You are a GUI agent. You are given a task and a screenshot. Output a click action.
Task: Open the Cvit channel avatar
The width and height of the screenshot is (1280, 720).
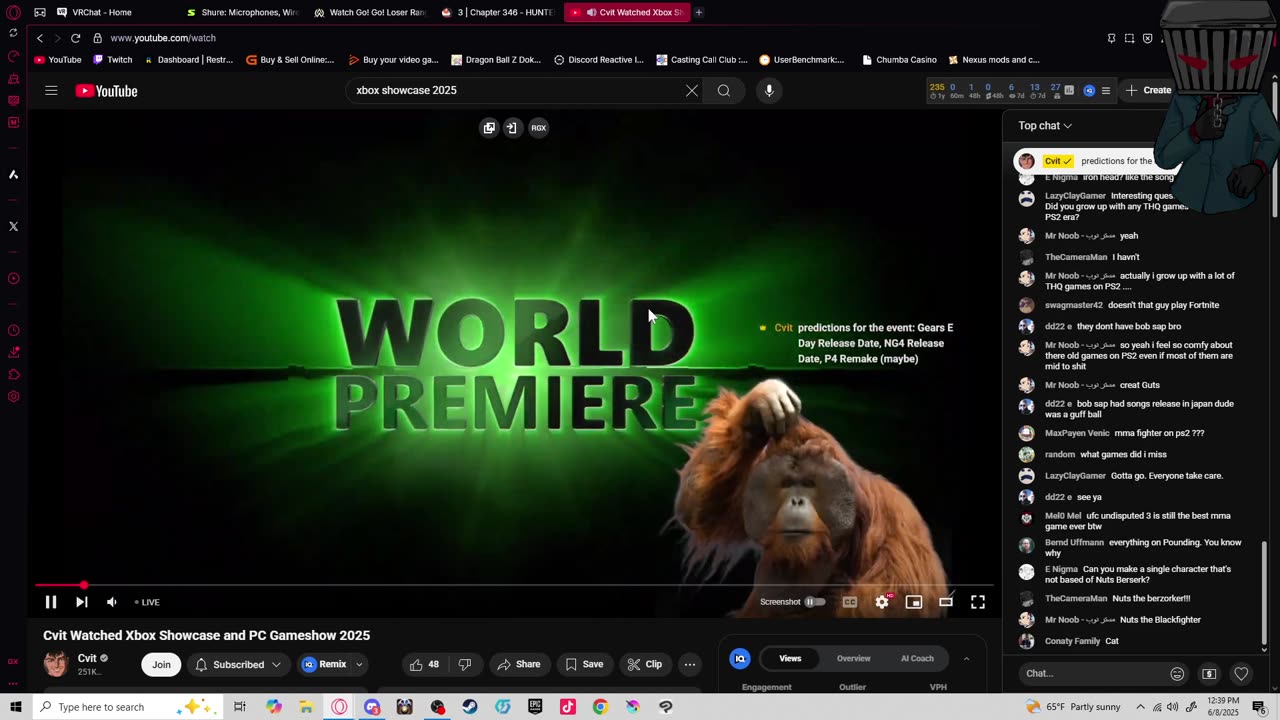click(x=56, y=663)
